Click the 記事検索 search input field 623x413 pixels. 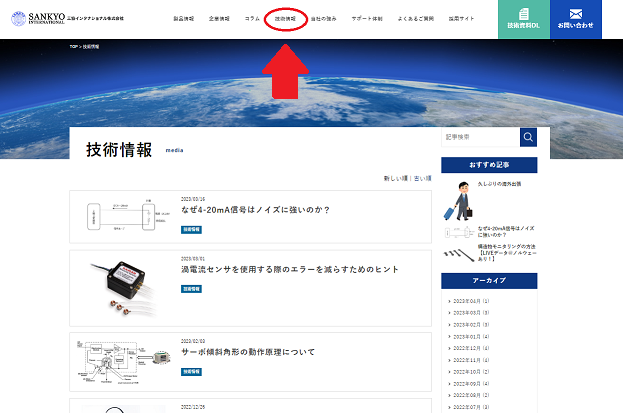click(480, 137)
